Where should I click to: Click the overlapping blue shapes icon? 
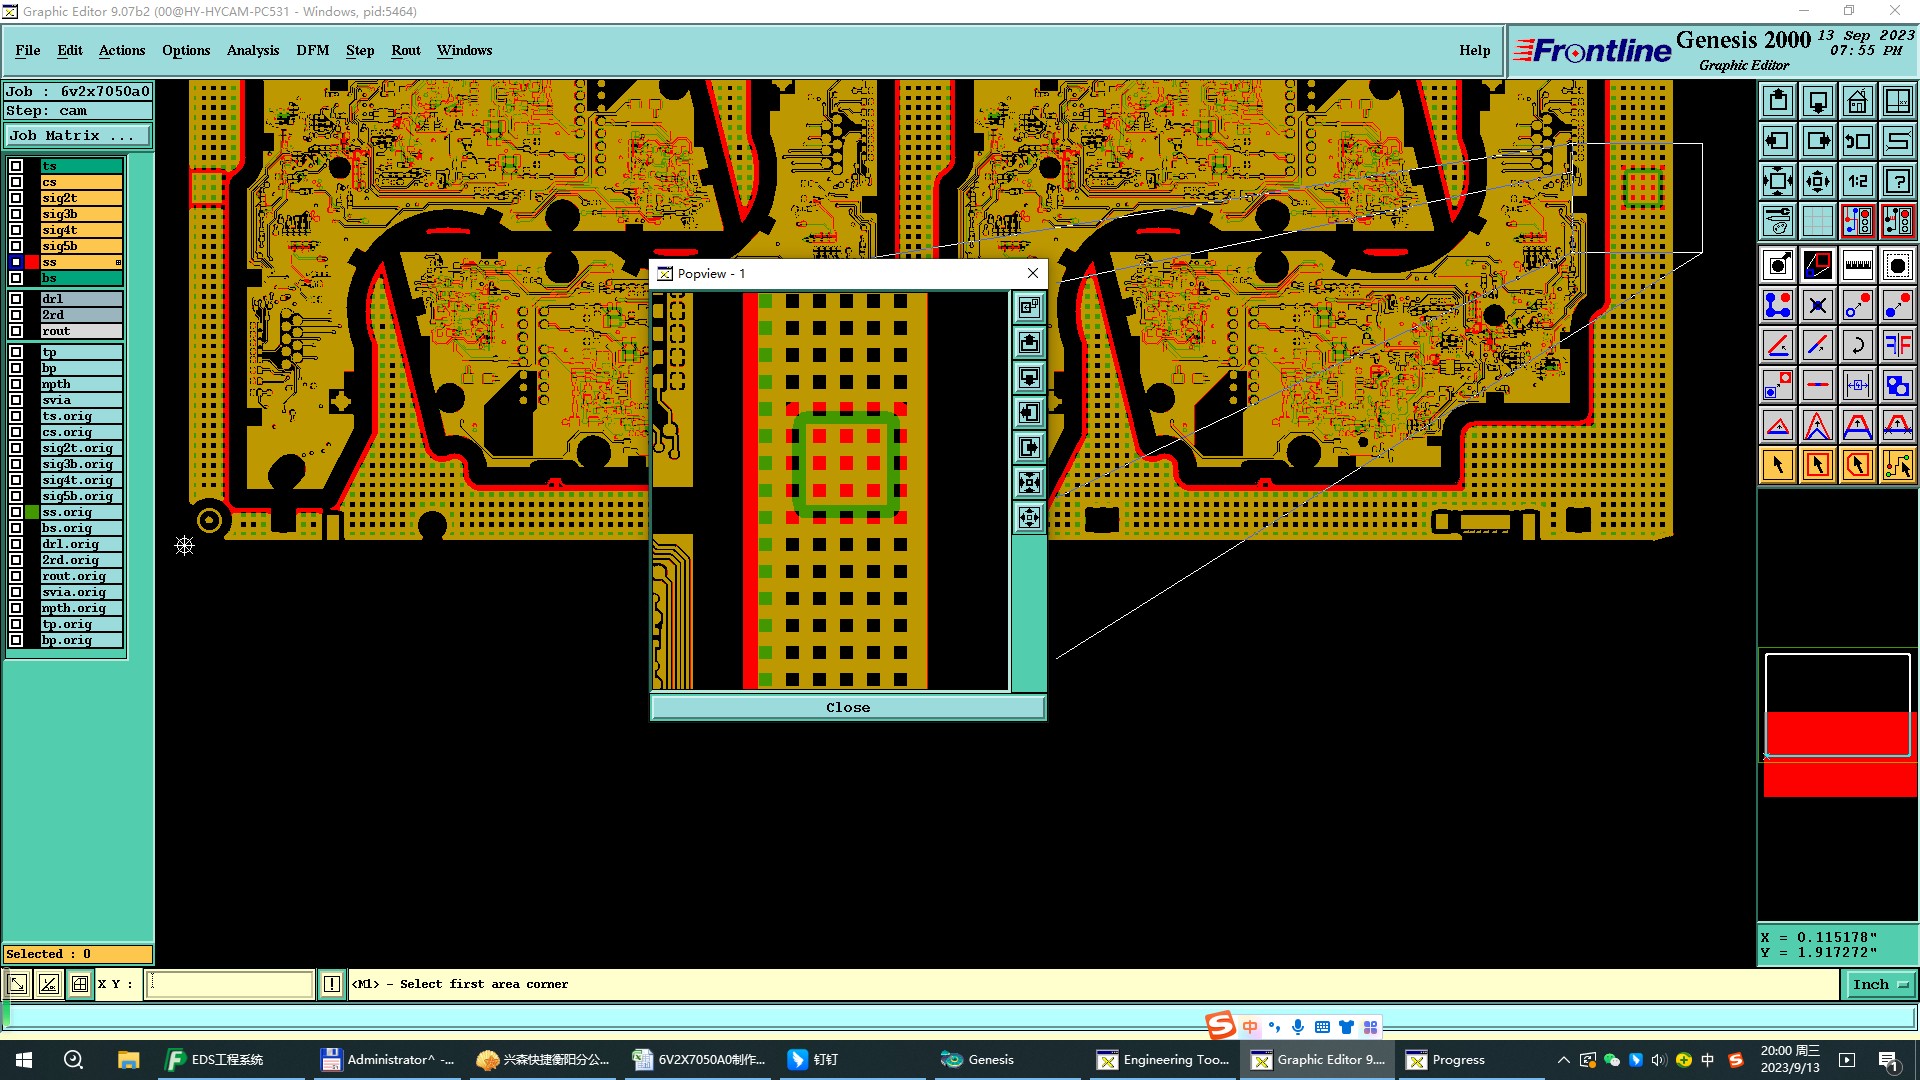(1898, 385)
